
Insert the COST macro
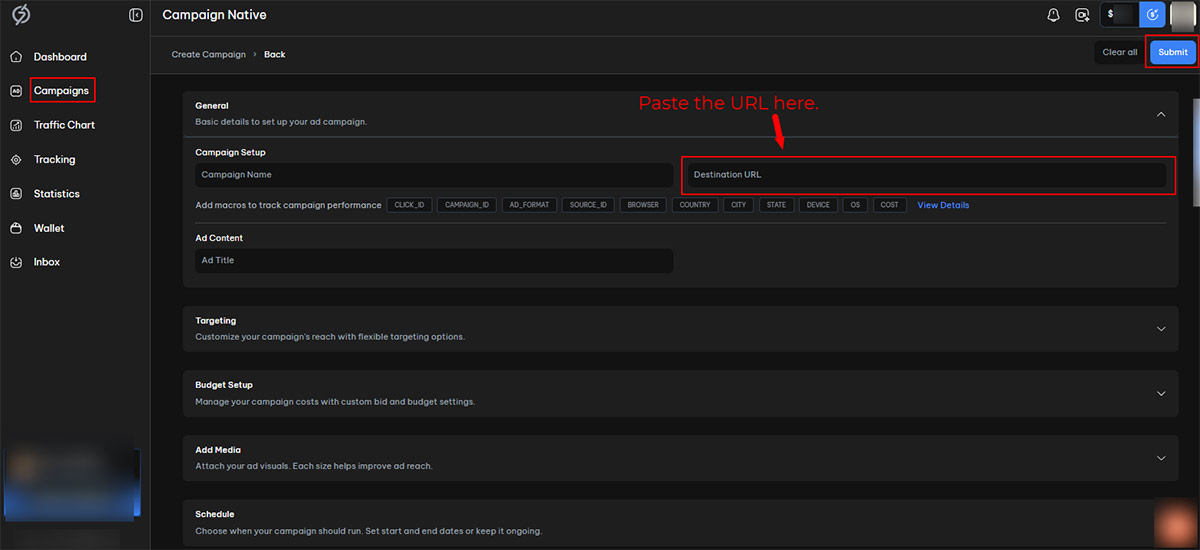click(890, 205)
